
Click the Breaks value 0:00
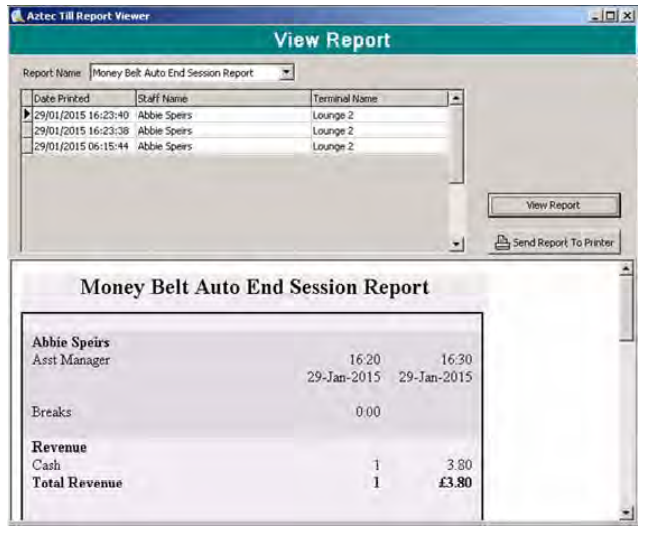pos(368,412)
